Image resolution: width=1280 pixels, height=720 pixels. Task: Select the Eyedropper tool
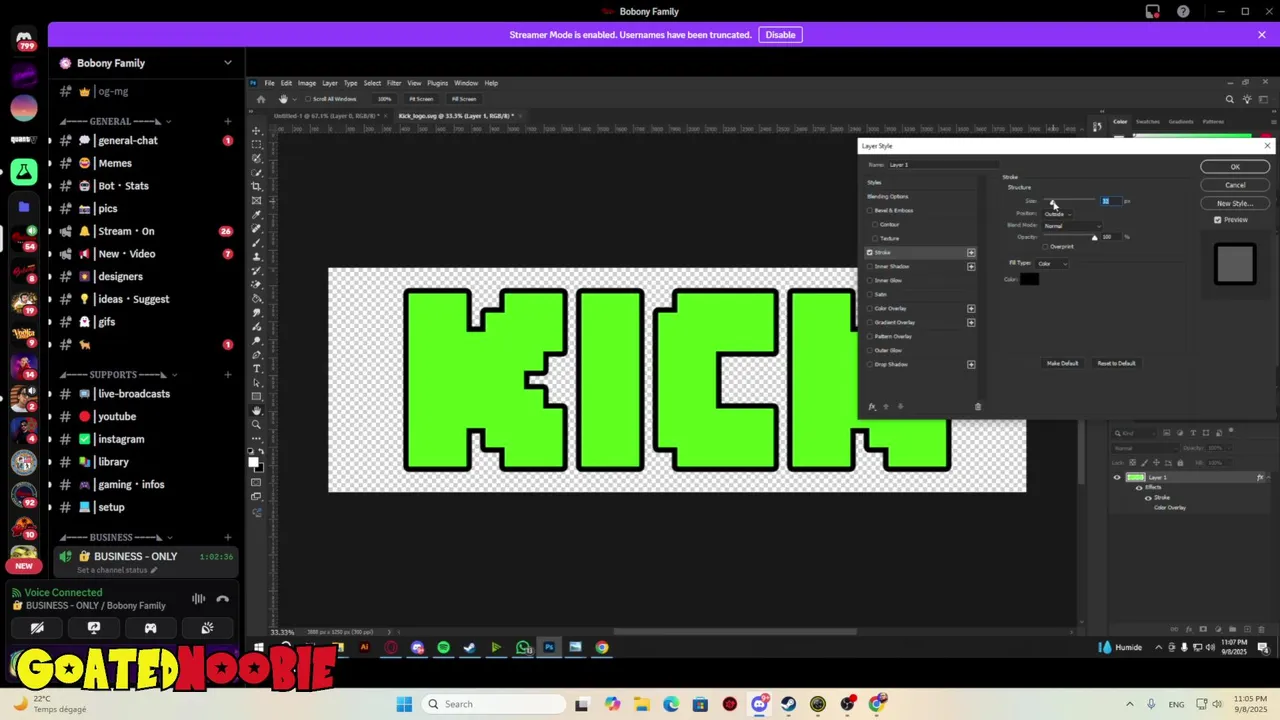click(x=257, y=215)
